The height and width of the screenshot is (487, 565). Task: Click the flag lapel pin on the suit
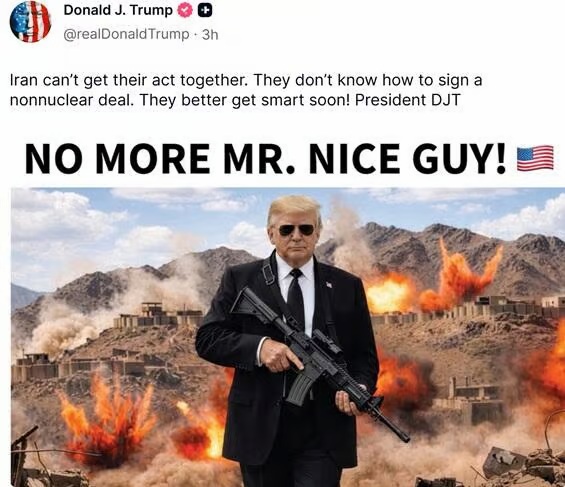pos(329,285)
